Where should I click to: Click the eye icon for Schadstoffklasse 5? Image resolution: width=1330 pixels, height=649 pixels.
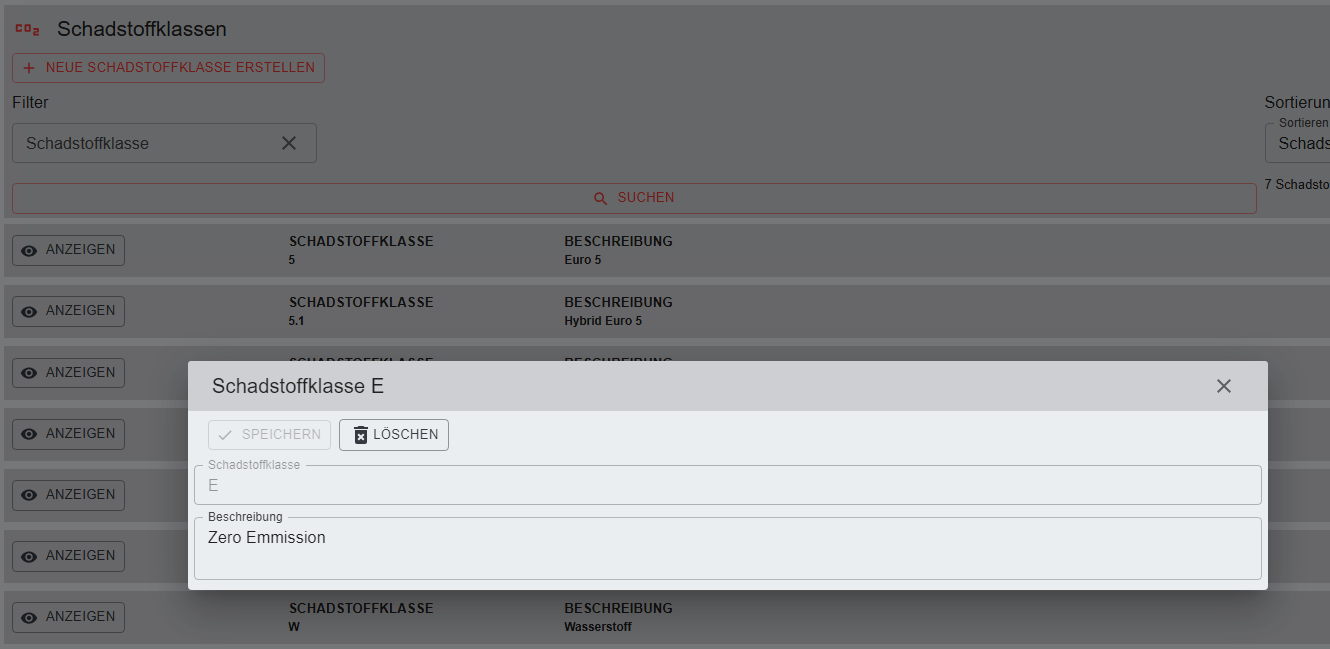coord(29,250)
